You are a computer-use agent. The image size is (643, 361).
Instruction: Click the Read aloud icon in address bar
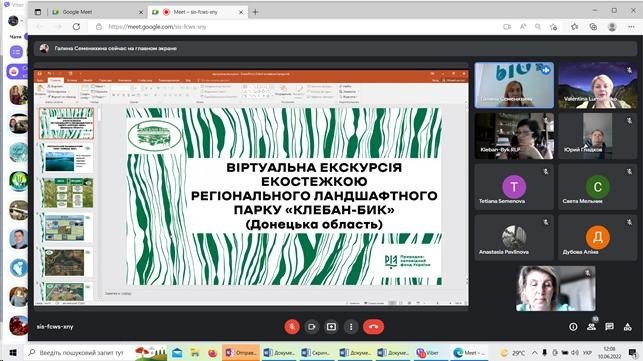coord(523,27)
